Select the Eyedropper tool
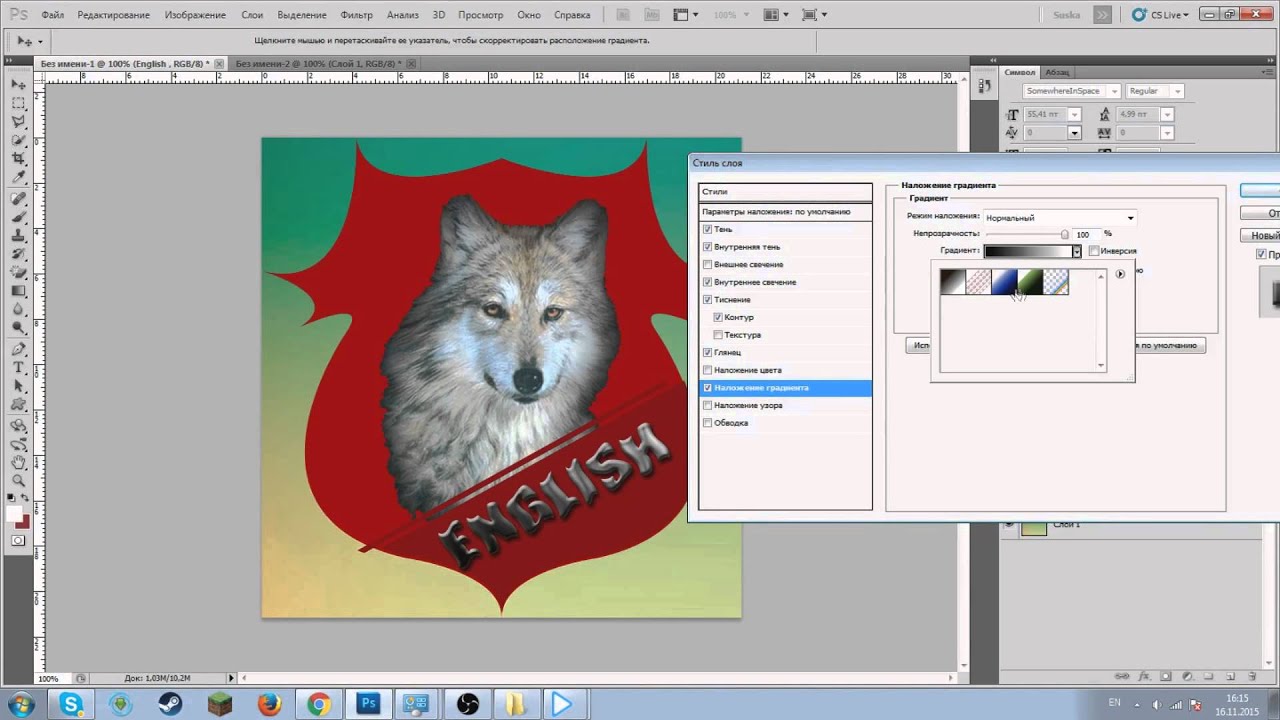Viewport: 1280px width, 720px height. click(x=19, y=177)
